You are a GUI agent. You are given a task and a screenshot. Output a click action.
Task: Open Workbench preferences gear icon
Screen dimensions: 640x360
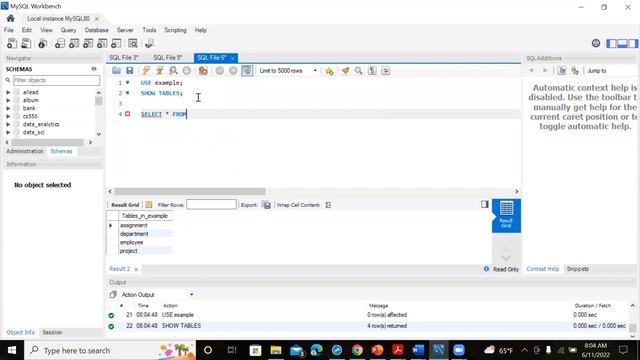[596, 43]
